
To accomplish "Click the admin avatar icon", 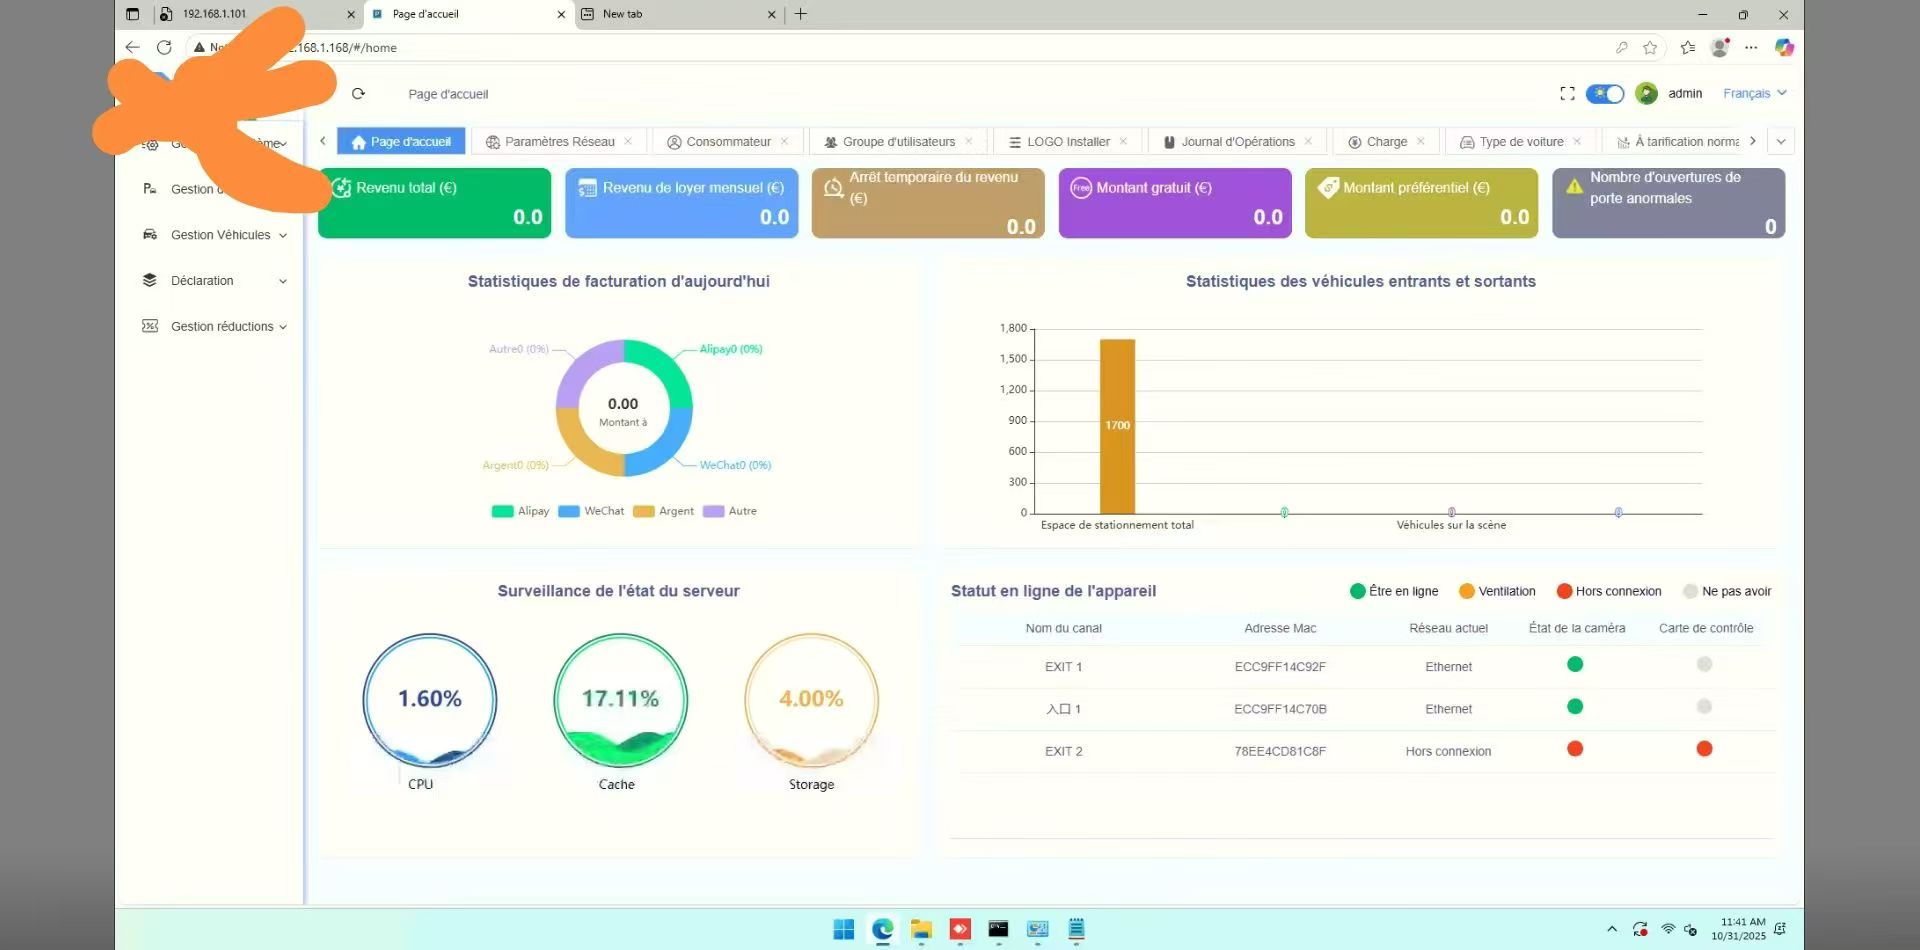I will (x=1646, y=93).
